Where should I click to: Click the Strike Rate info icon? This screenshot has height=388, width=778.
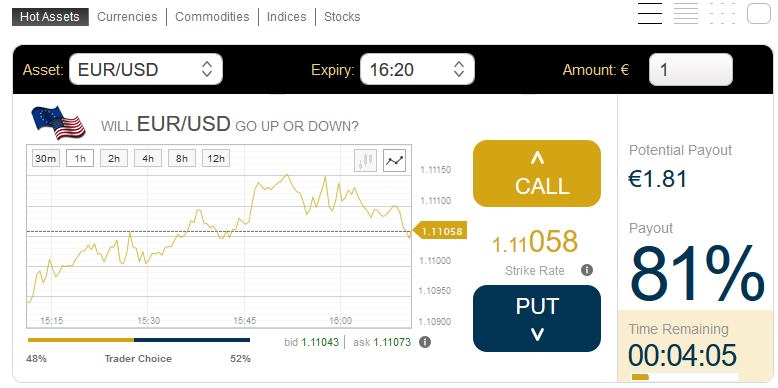(x=586, y=270)
